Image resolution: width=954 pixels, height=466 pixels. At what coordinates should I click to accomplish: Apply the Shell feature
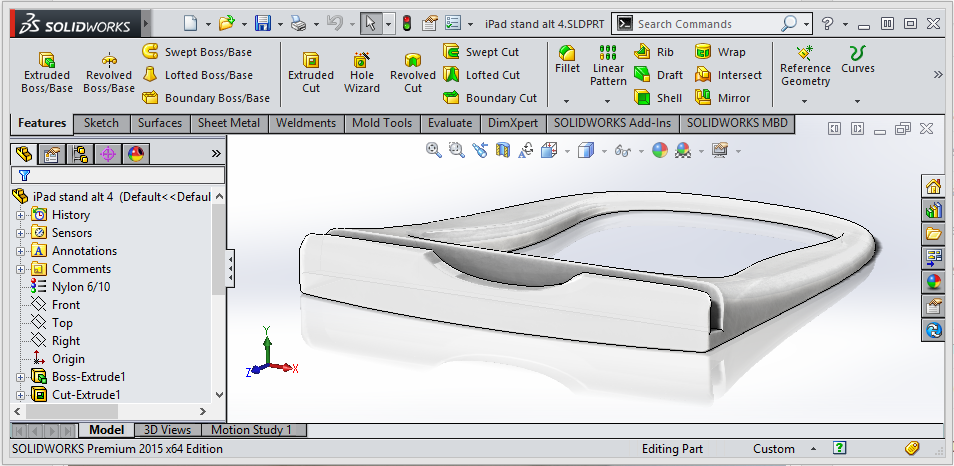[x=659, y=98]
